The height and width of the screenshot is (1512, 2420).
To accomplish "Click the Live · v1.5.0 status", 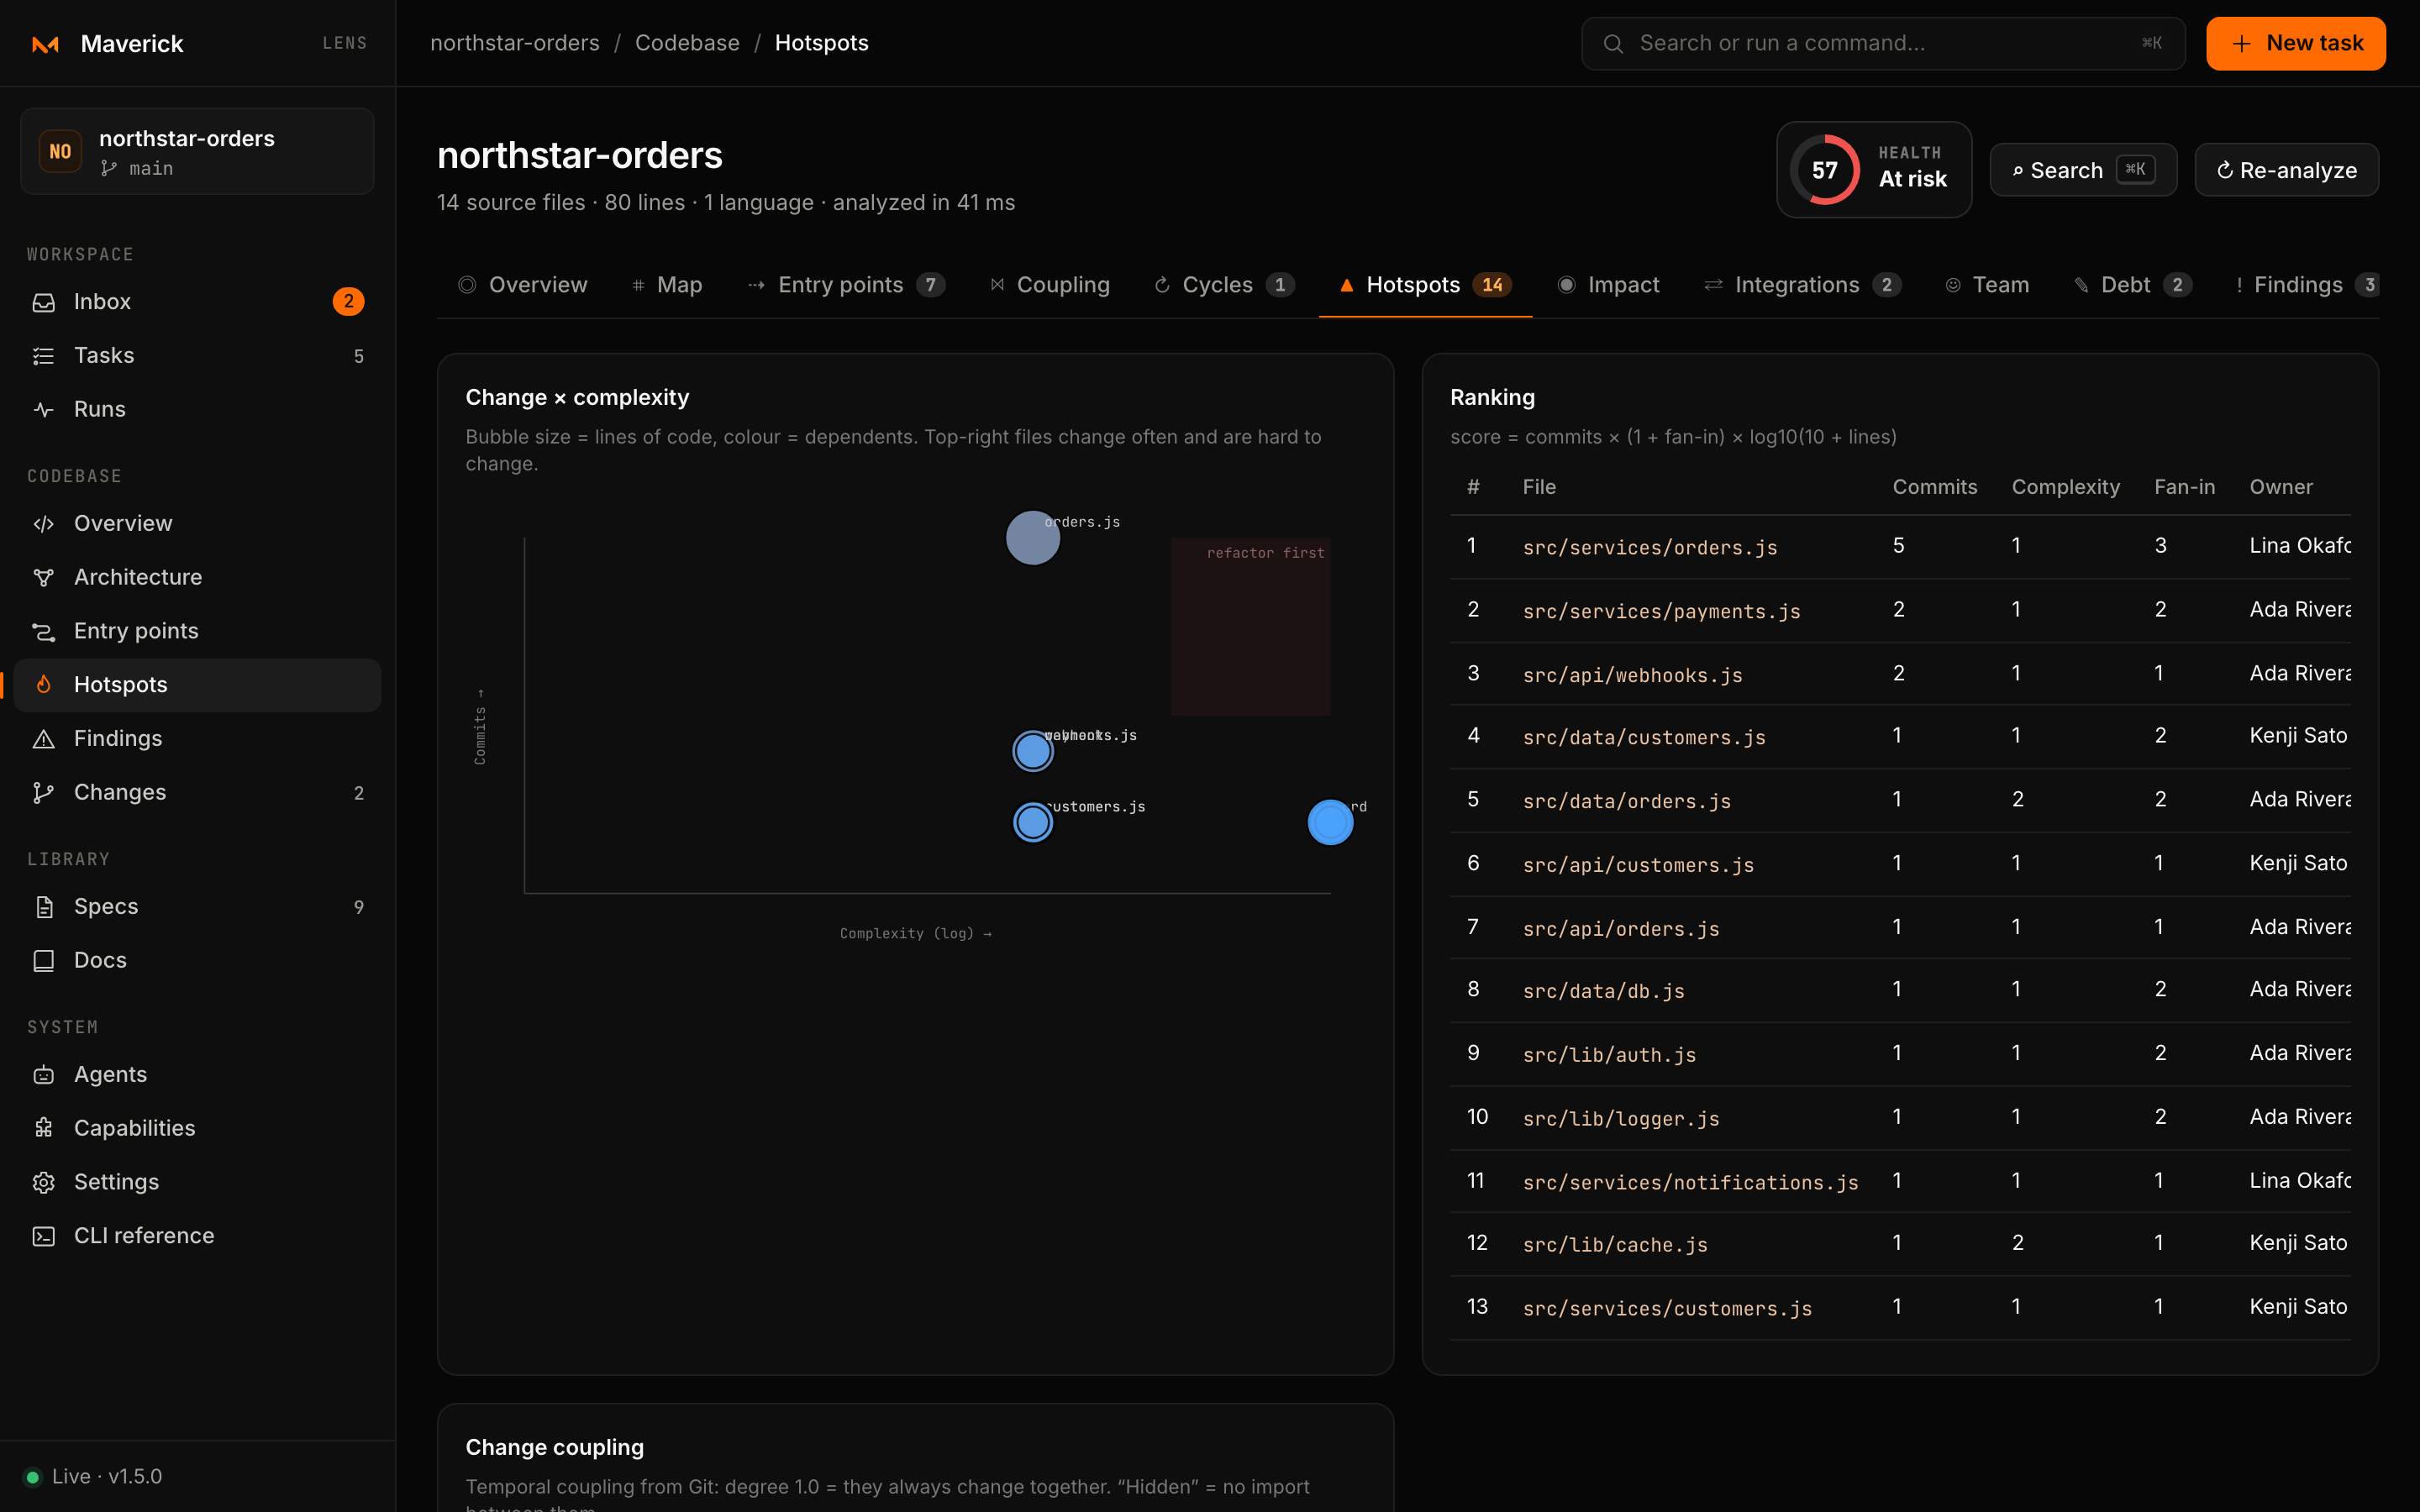I will click(93, 1476).
